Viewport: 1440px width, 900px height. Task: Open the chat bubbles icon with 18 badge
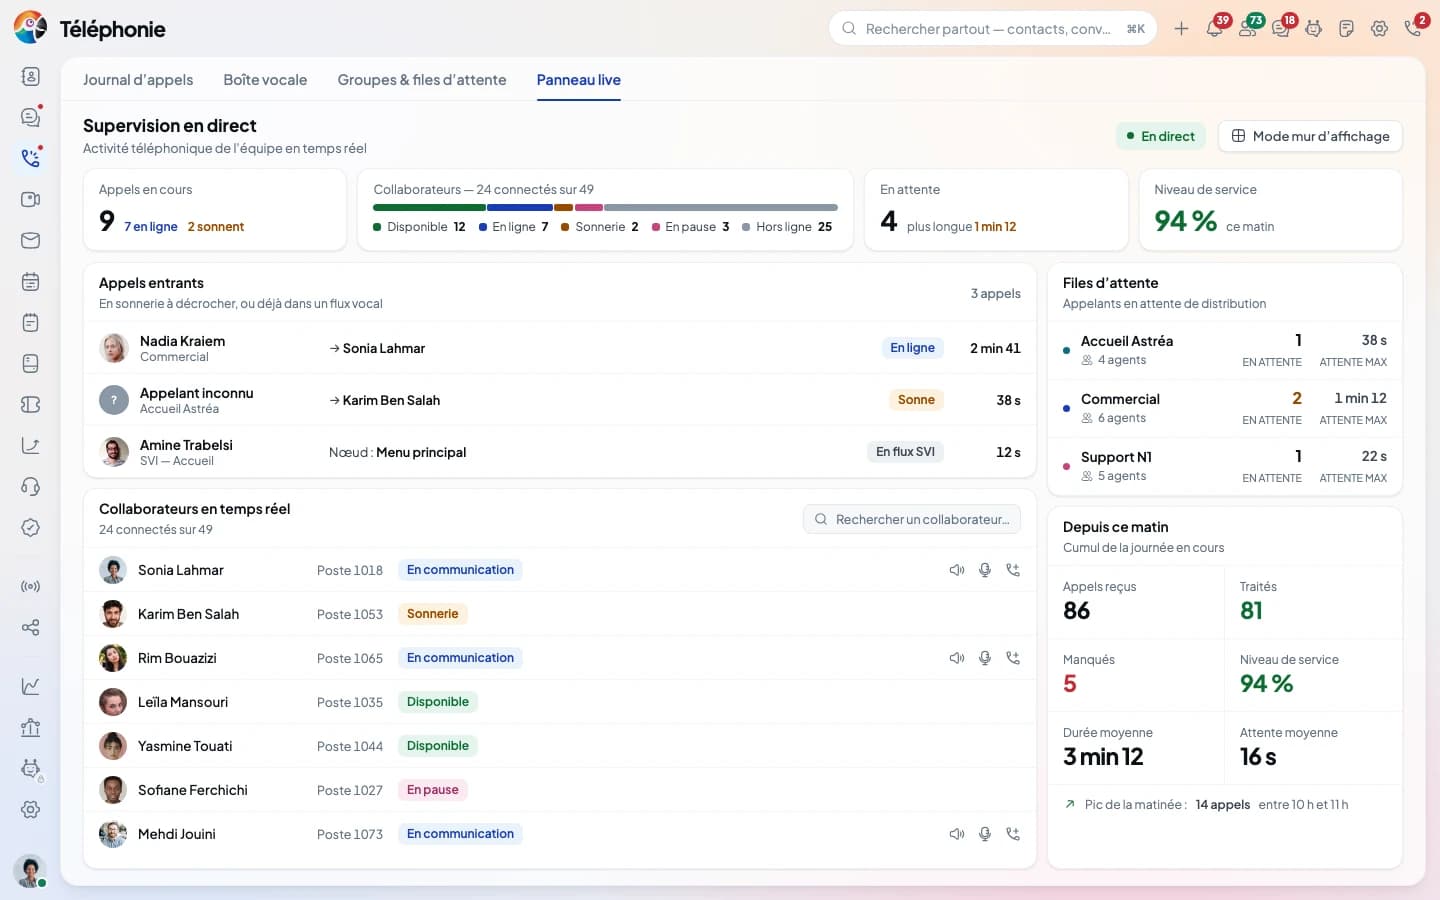coord(1281,29)
